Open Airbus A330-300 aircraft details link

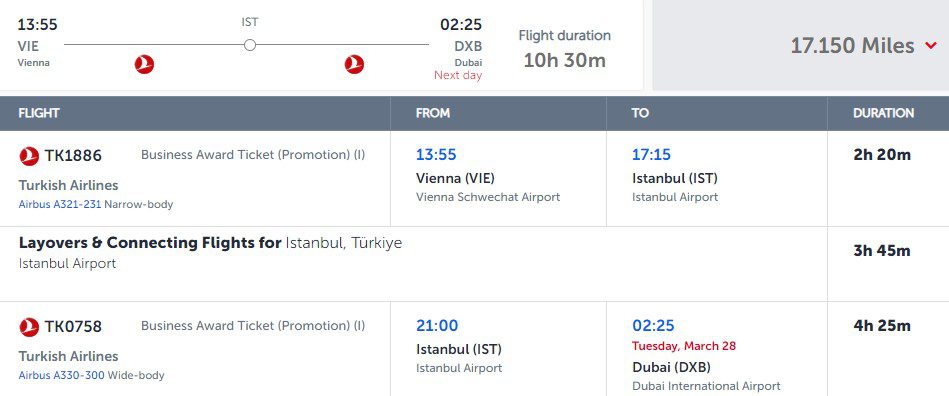click(x=62, y=375)
